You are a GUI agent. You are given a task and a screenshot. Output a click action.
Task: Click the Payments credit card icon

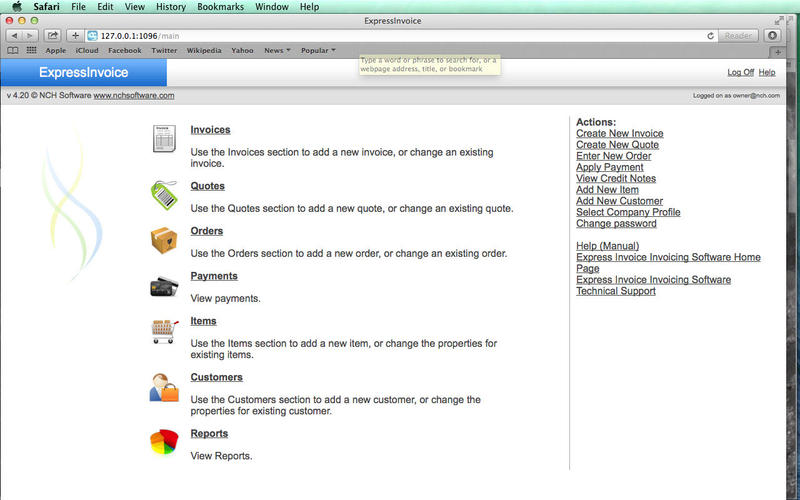coord(164,287)
